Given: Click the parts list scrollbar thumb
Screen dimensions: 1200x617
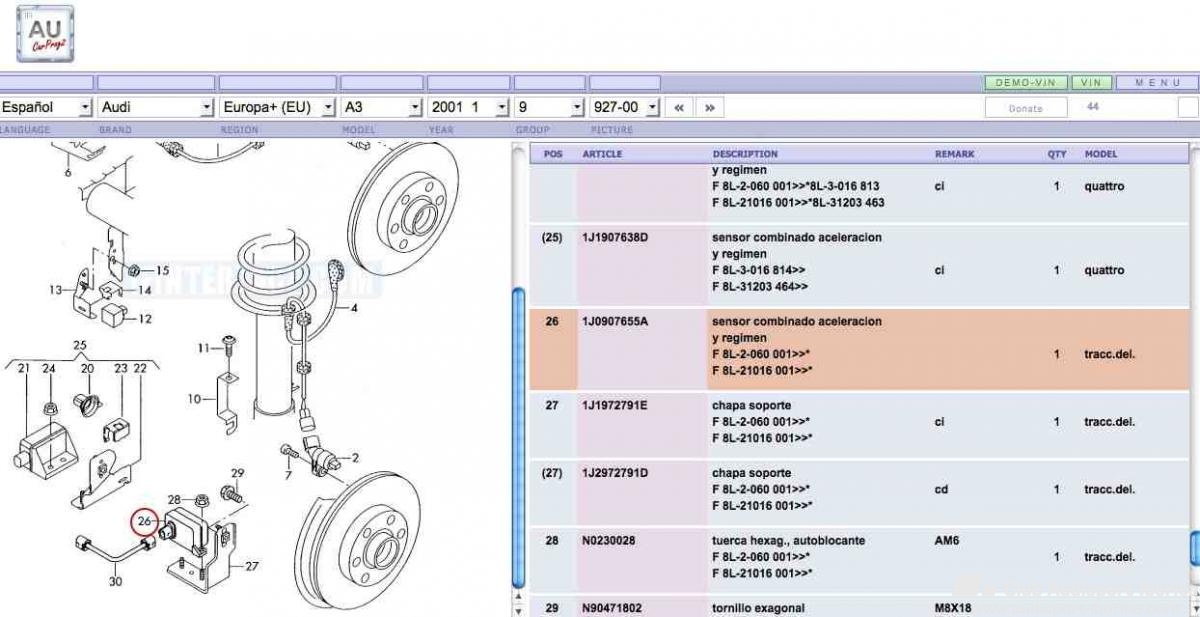Looking at the screenshot, I should click(1194, 549).
